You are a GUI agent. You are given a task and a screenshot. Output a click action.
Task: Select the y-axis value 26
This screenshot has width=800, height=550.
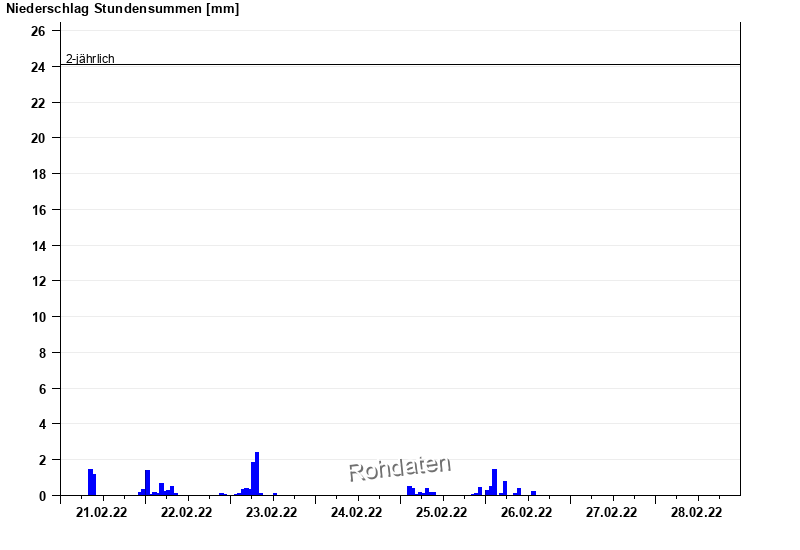click(38, 31)
